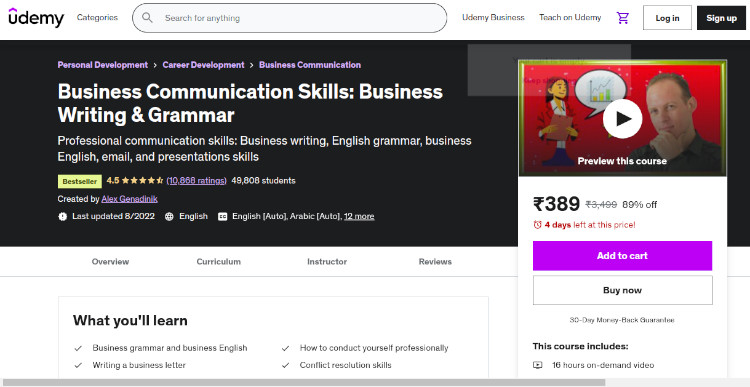
Task: Click the 30-Day Money-Back Guarantee text
Action: [x=622, y=320]
